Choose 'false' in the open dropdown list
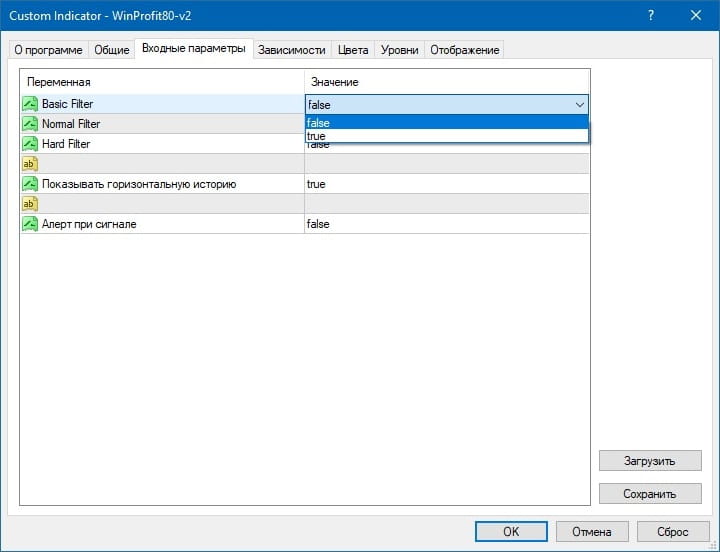720x552 pixels. point(446,123)
